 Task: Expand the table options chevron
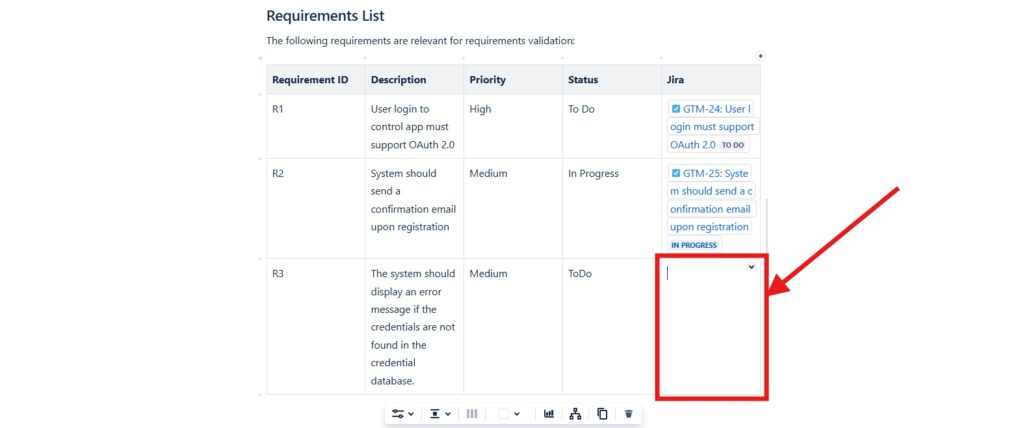411,413
